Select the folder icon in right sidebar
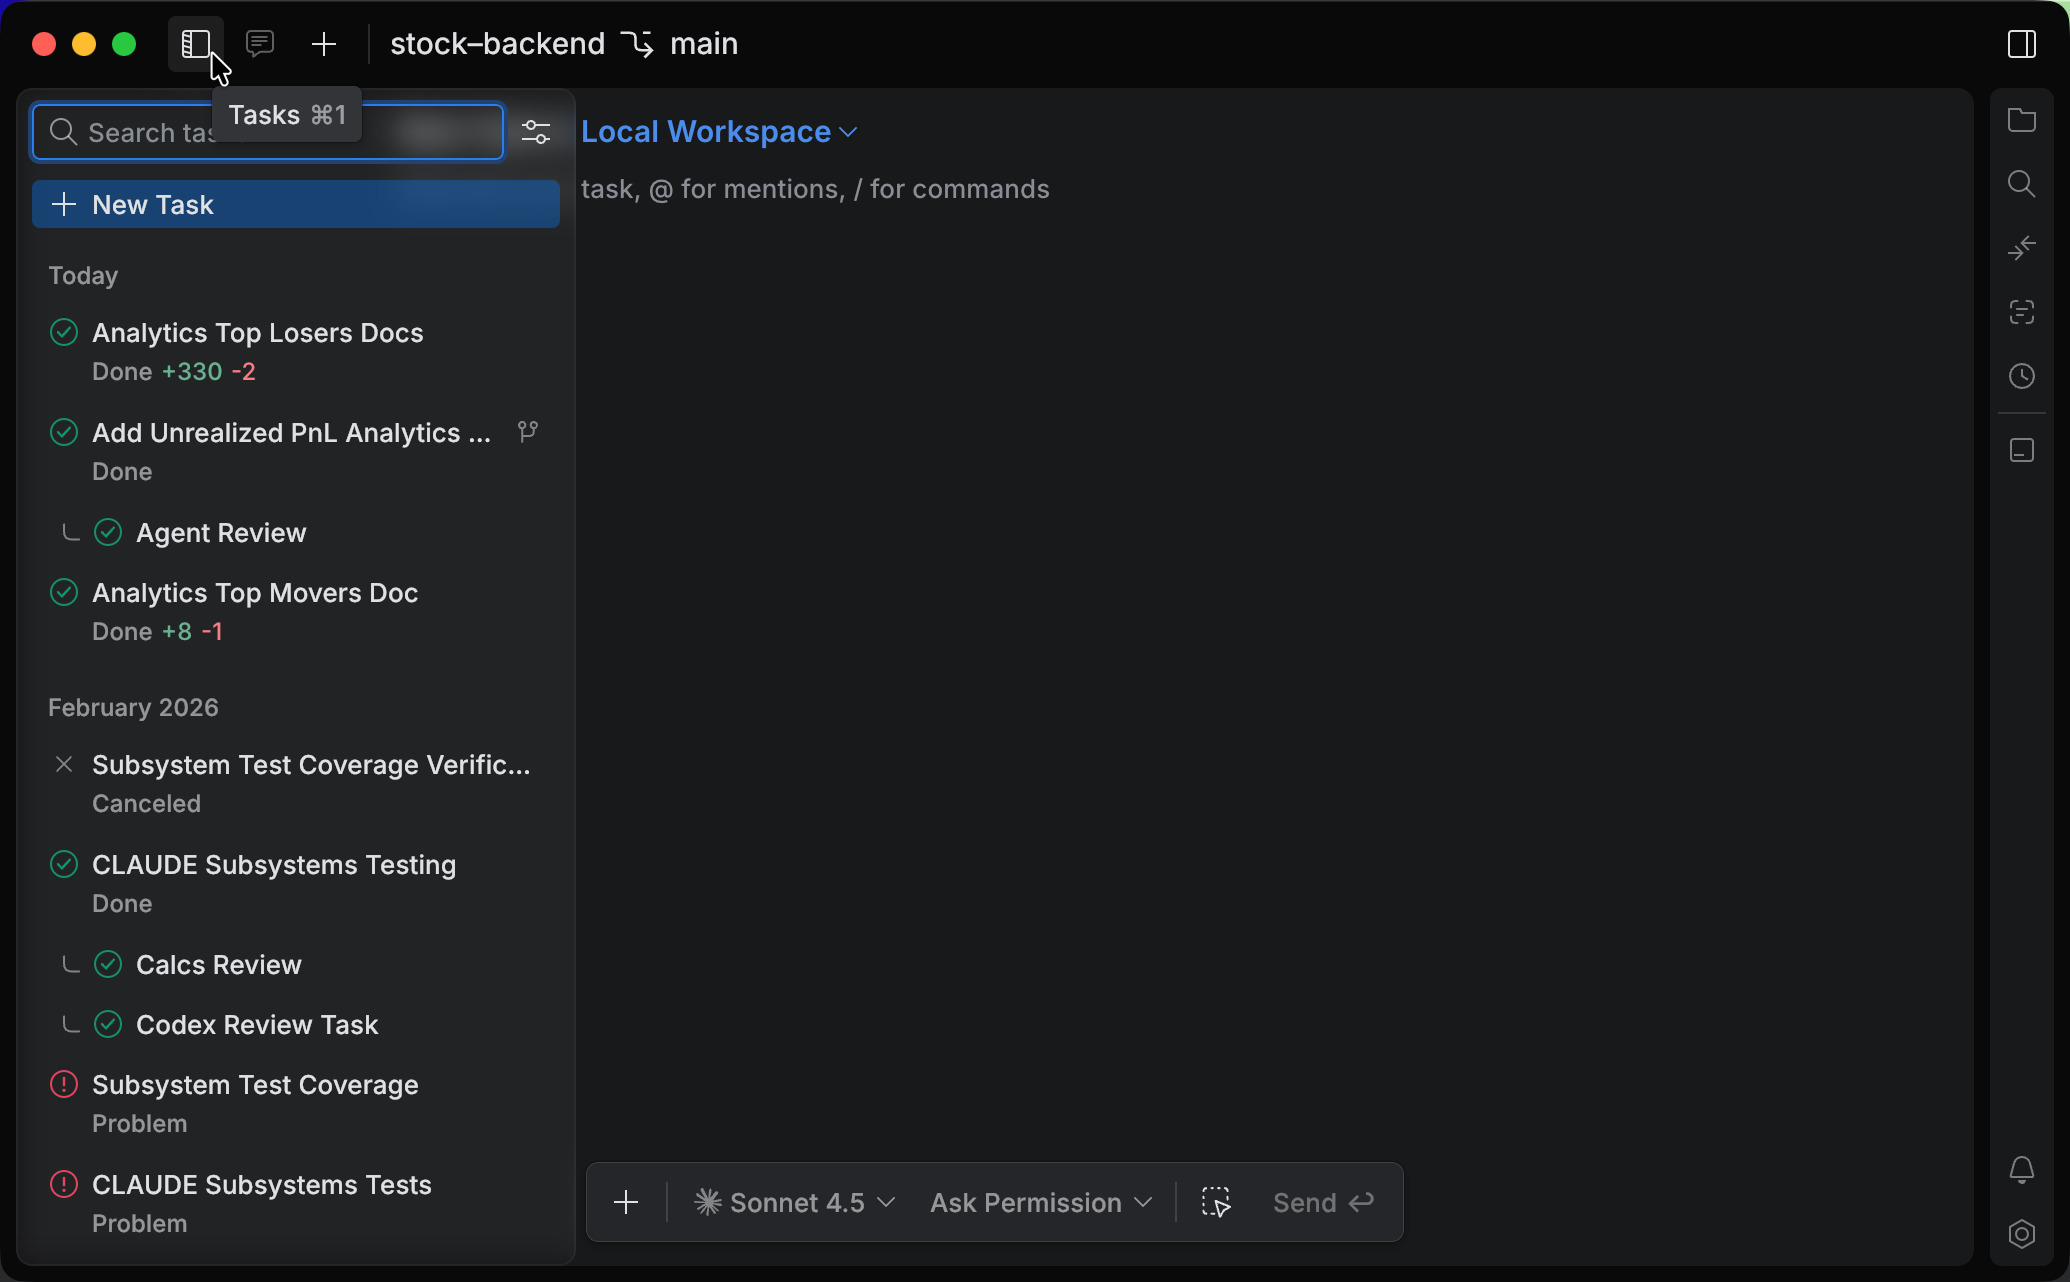The height and width of the screenshot is (1282, 2070). tap(2022, 120)
